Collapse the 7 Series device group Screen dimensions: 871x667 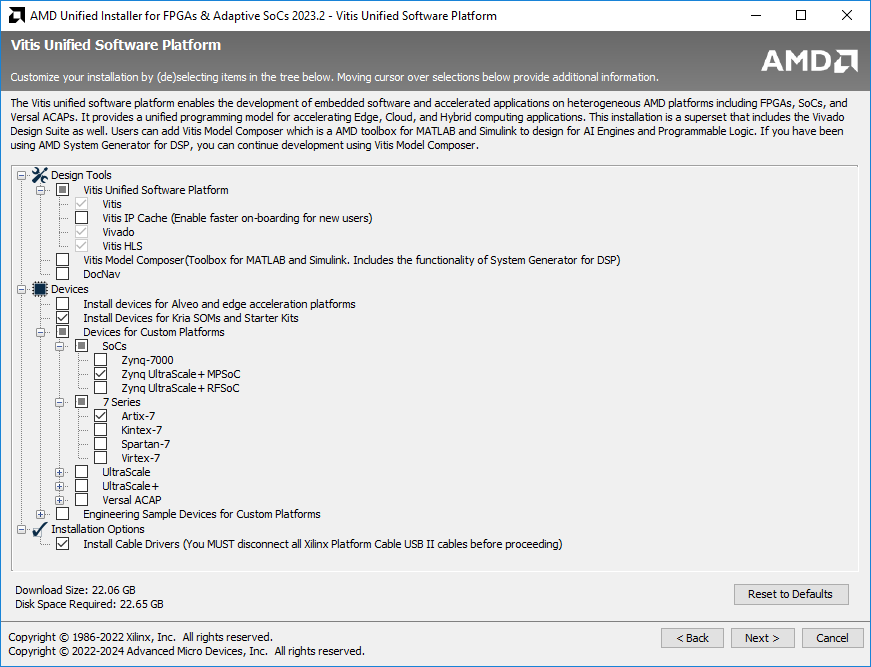(60, 402)
